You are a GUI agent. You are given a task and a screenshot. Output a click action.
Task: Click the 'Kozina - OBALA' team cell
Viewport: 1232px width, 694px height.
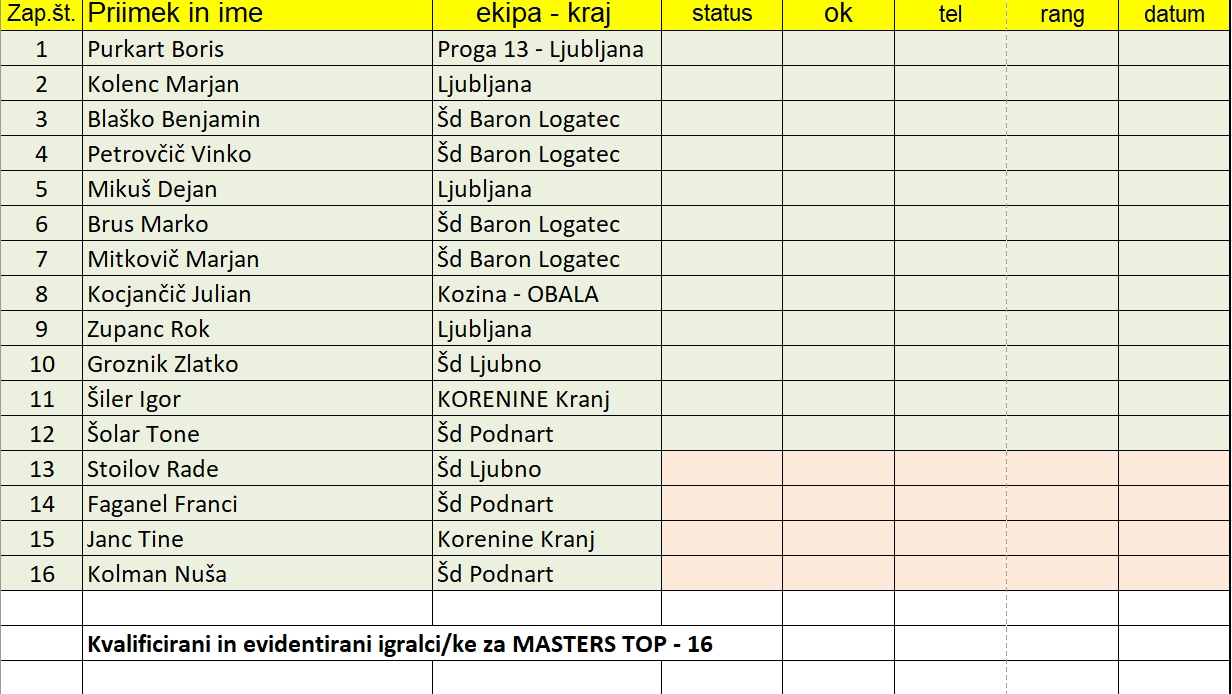(x=547, y=294)
